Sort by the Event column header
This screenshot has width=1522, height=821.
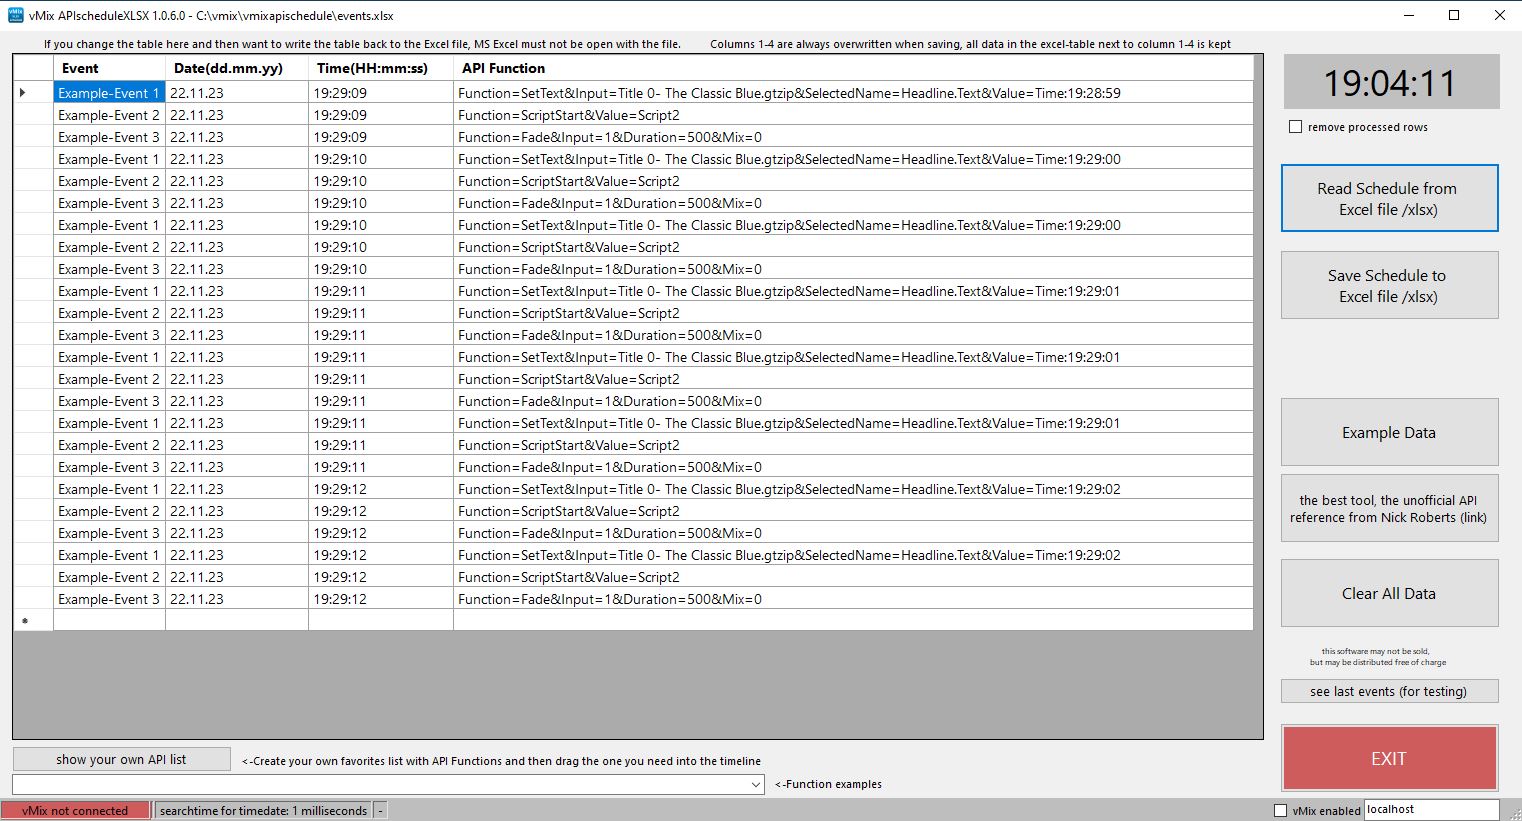[109, 68]
